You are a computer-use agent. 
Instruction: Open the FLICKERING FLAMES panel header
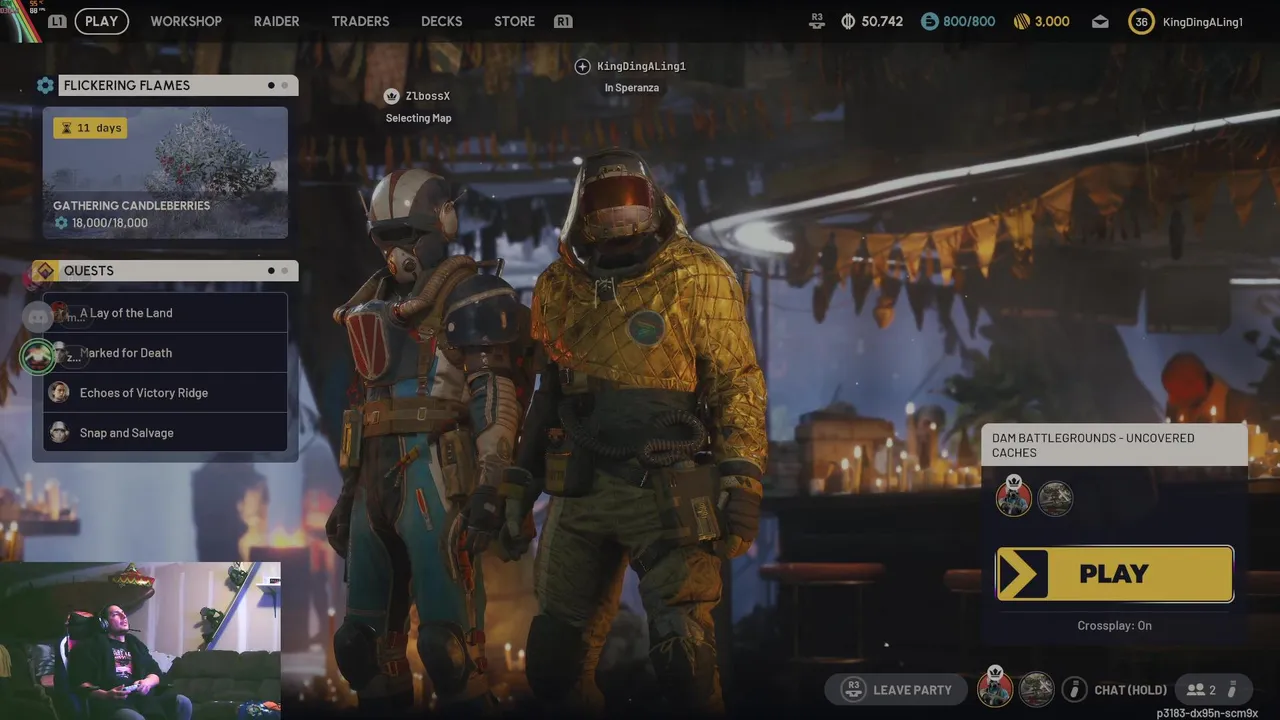[x=178, y=85]
